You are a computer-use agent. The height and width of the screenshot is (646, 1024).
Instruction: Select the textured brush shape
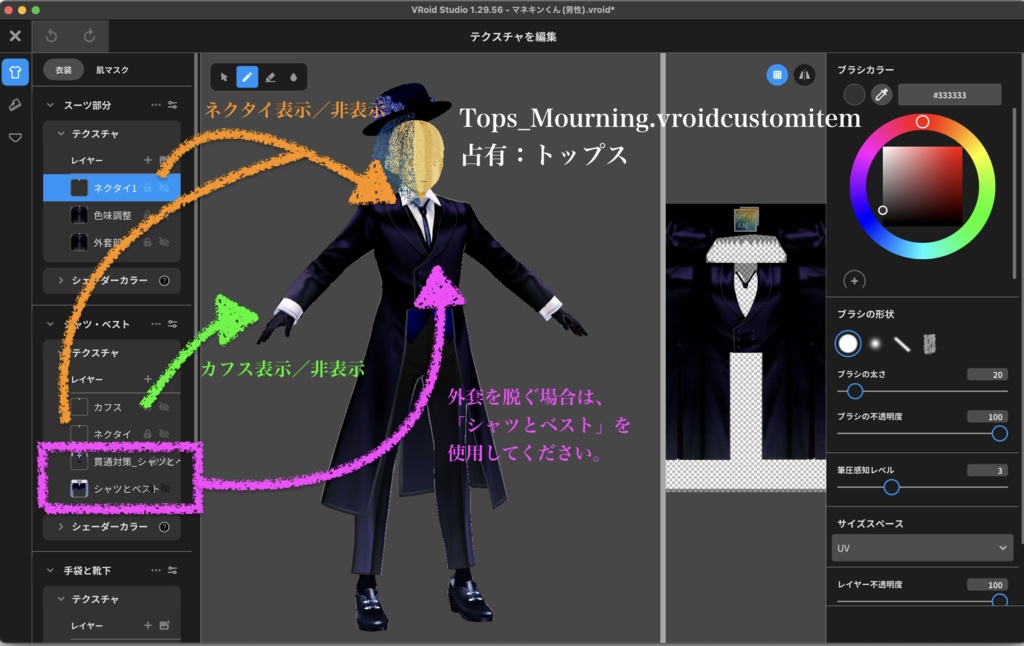(930, 343)
